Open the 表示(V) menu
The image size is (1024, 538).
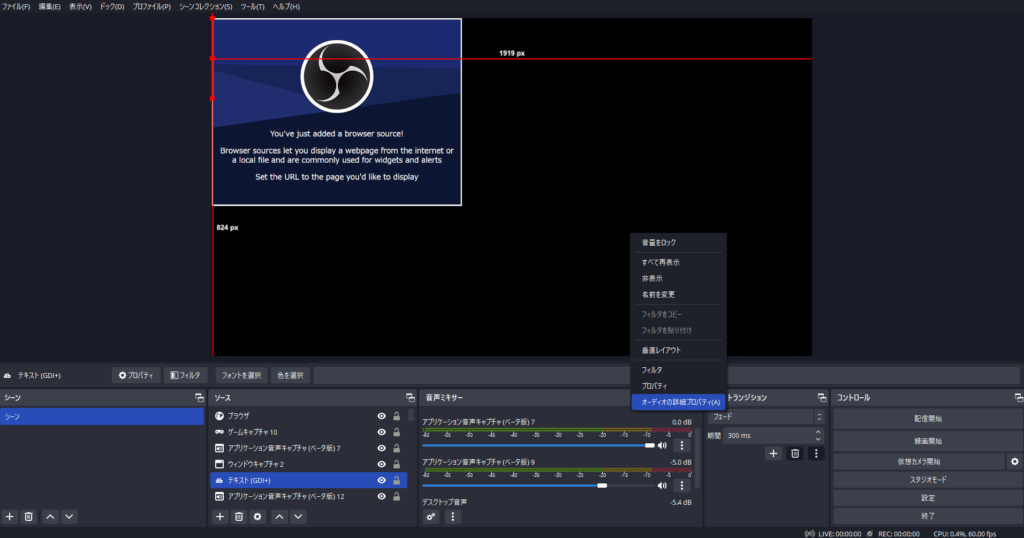coord(80,7)
